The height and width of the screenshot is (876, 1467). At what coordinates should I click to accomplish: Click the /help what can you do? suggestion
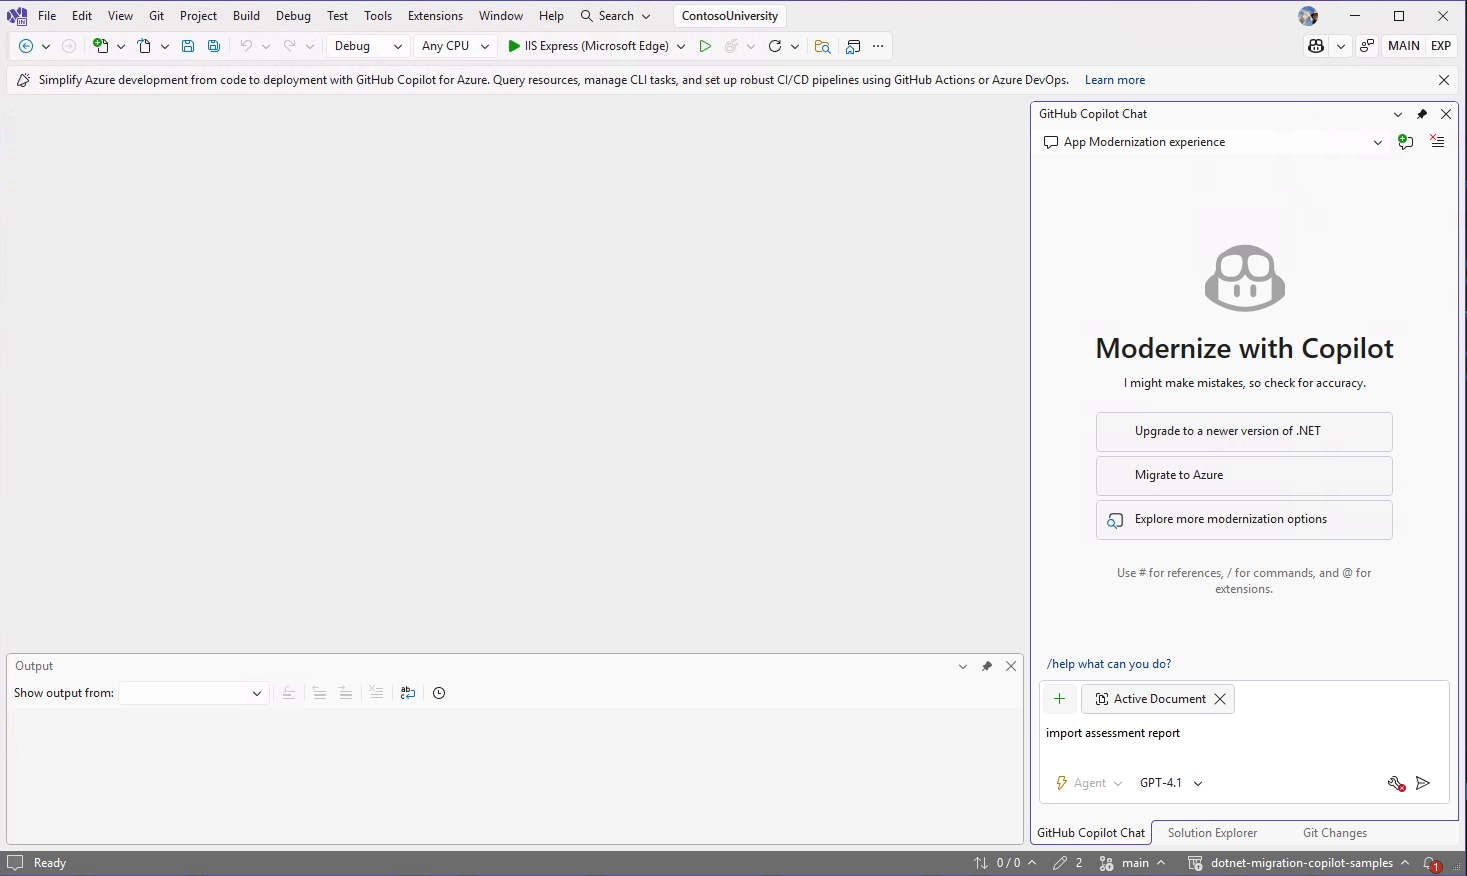[1109, 664]
